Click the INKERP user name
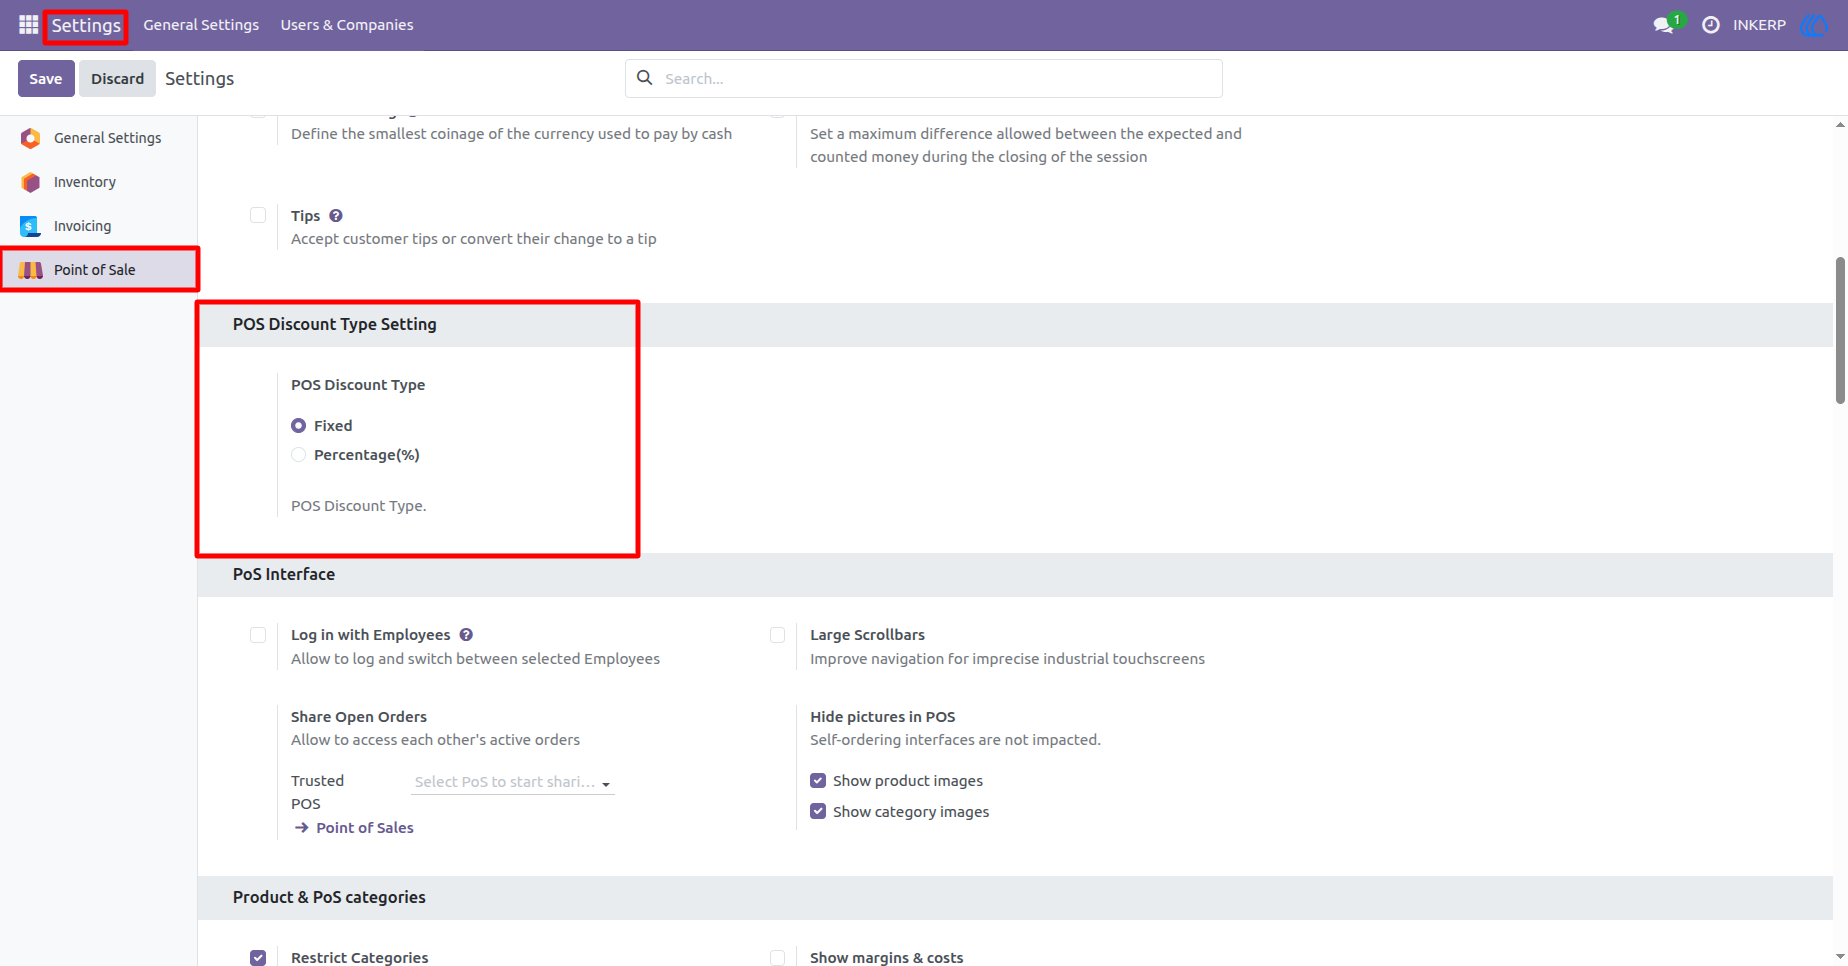Screen dimensions: 1848x966 (1759, 25)
